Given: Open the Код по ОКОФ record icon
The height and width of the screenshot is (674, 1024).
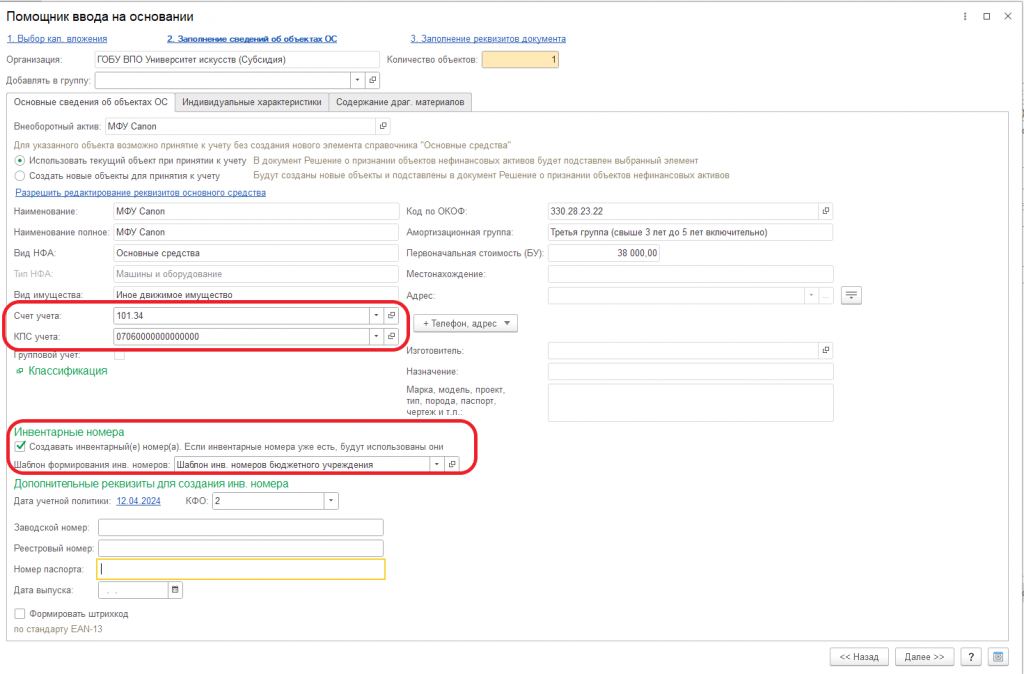Looking at the screenshot, I should pyautogui.click(x=826, y=211).
